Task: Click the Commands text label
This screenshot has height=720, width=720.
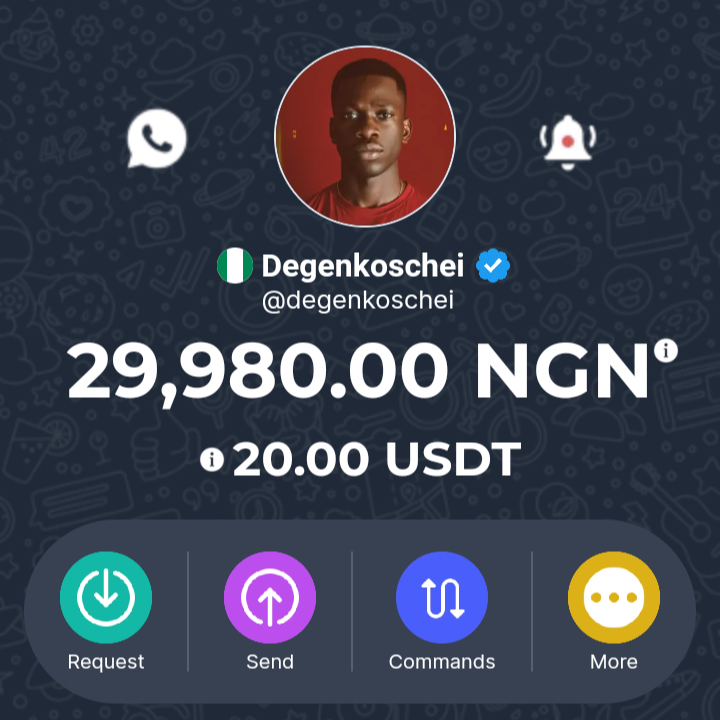Action: (442, 662)
